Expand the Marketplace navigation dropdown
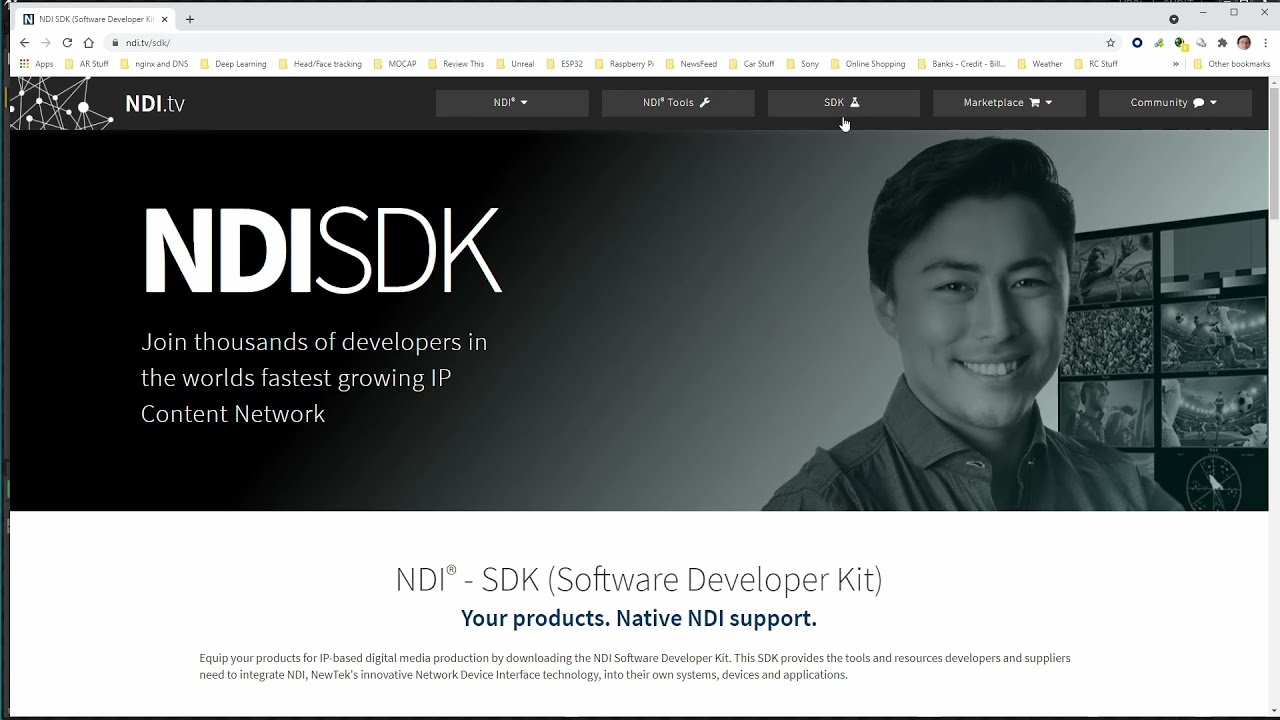The image size is (1280, 720). (1009, 103)
